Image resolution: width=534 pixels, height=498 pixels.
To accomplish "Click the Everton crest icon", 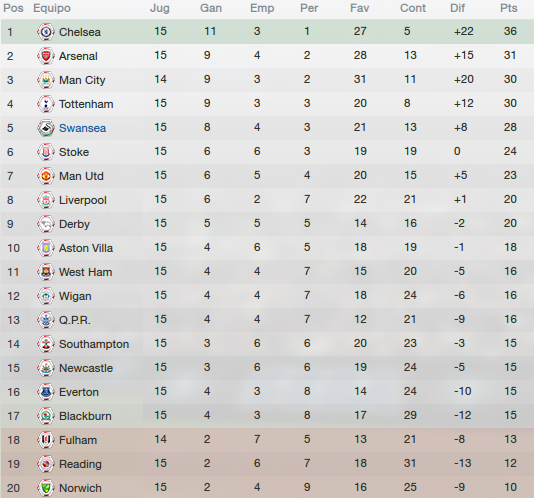I will coord(46,392).
